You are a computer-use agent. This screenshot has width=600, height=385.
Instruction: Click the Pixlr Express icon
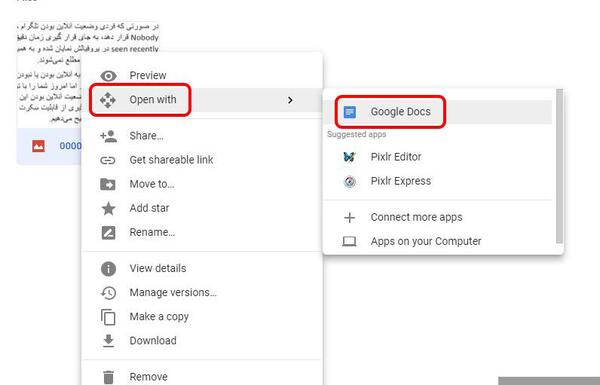tap(349, 181)
